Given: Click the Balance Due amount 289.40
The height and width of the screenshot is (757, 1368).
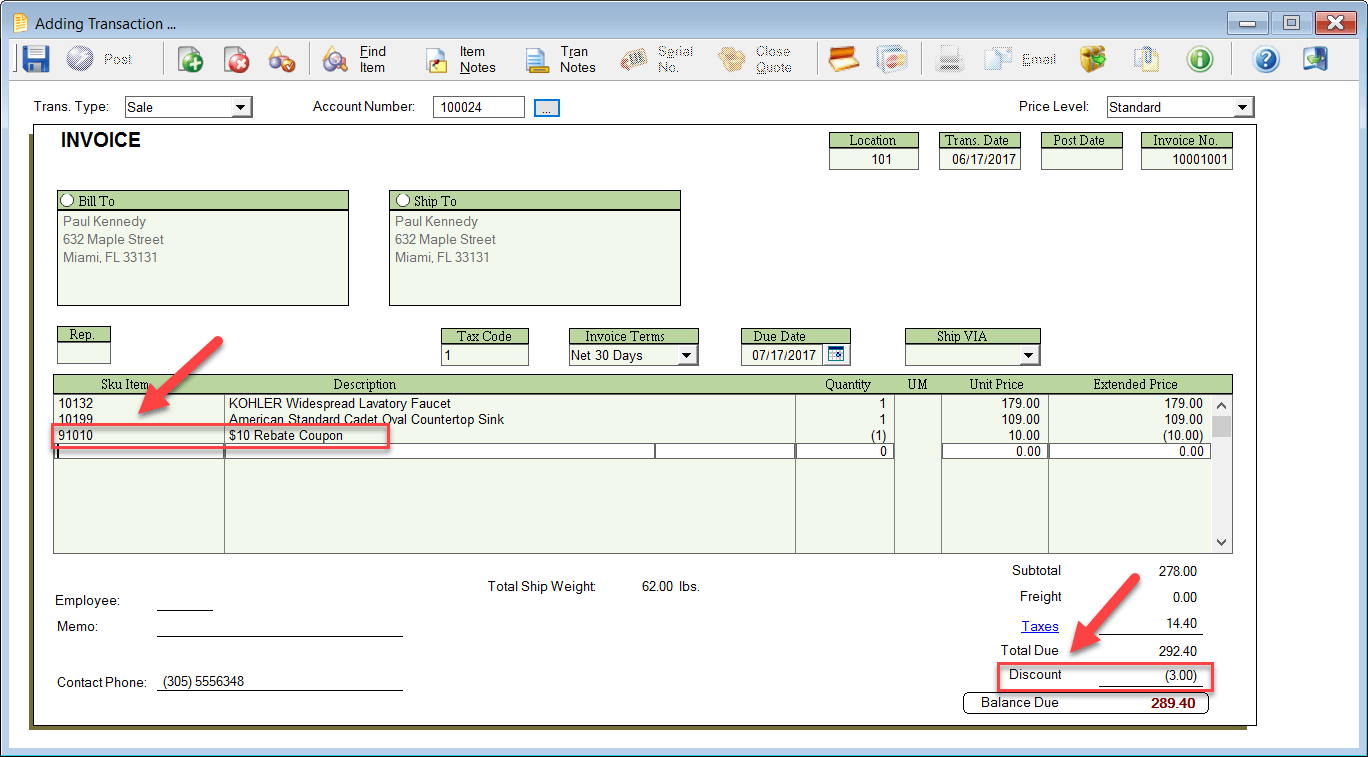Looking at the screenshot, I should click(x=1173, y=703).
